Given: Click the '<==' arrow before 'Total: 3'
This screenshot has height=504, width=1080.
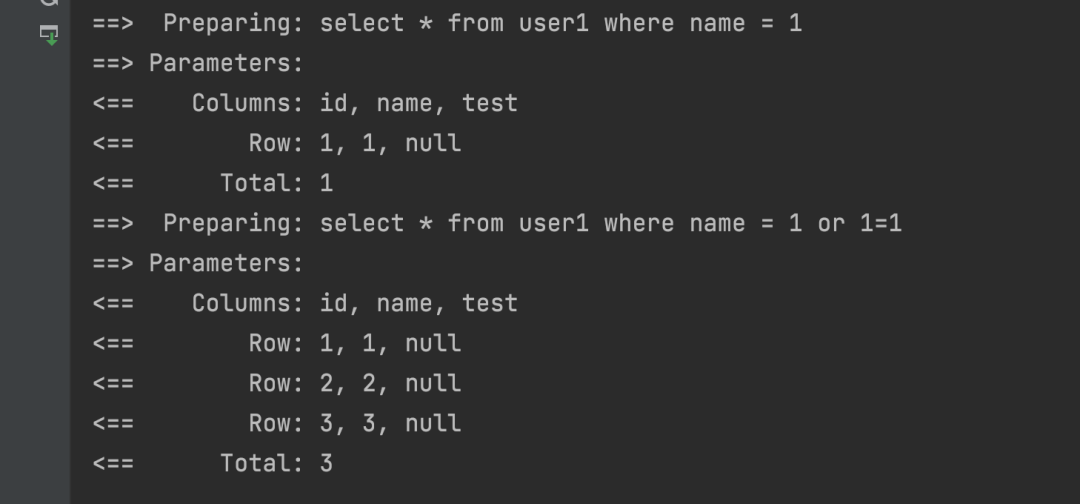Looking at the screenshot, I should (x=113, y=464).
